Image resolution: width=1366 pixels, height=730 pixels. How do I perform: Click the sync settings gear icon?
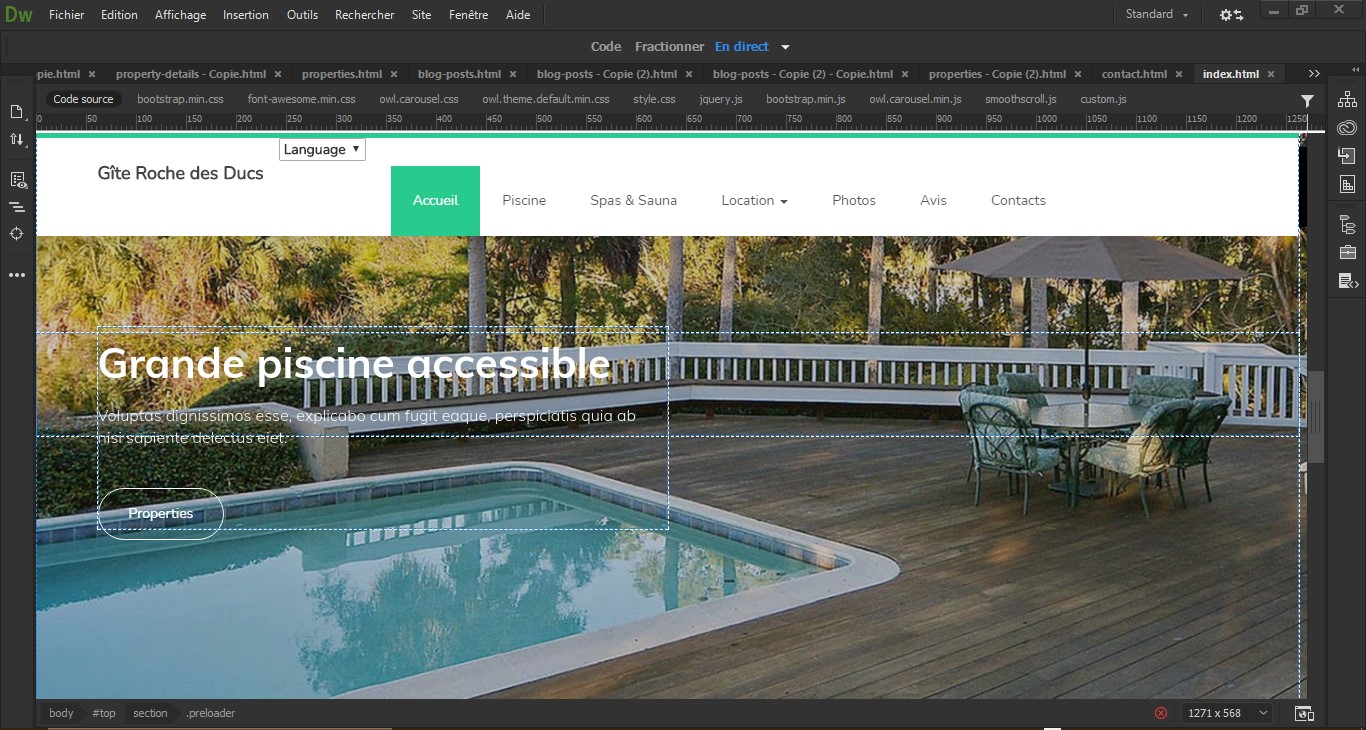pyautogui.click(x=1231, y=15)
